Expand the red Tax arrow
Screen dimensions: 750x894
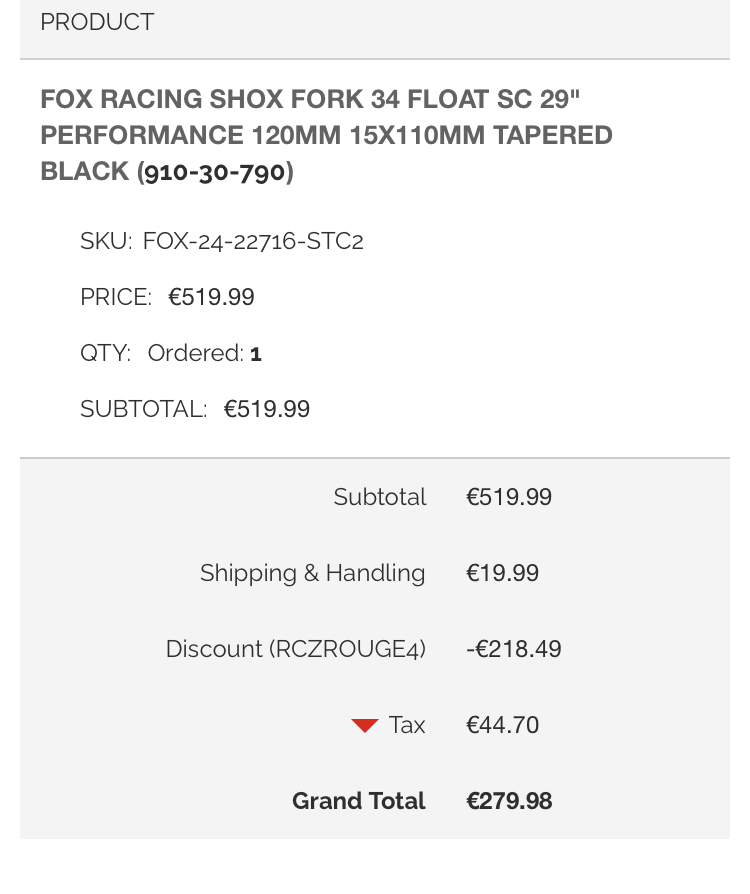[x=364, y=725]
